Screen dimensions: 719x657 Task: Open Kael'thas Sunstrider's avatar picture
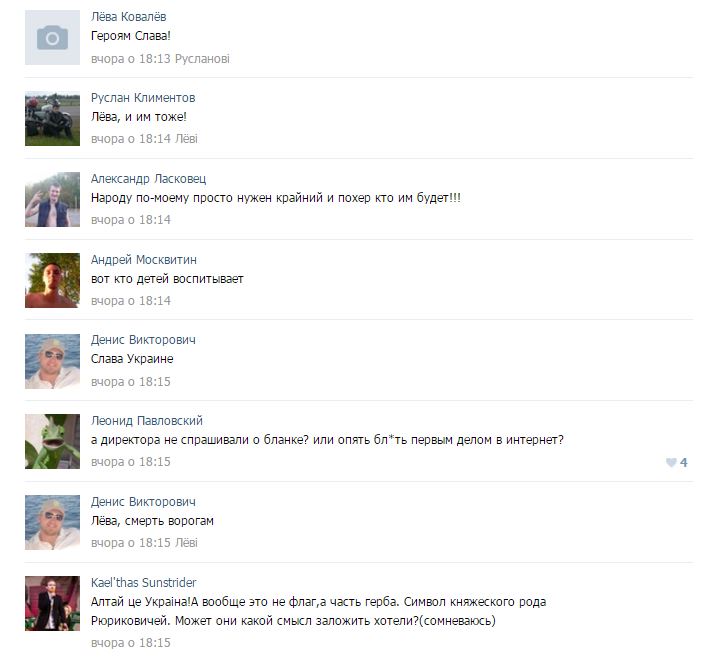coord(52,603)
